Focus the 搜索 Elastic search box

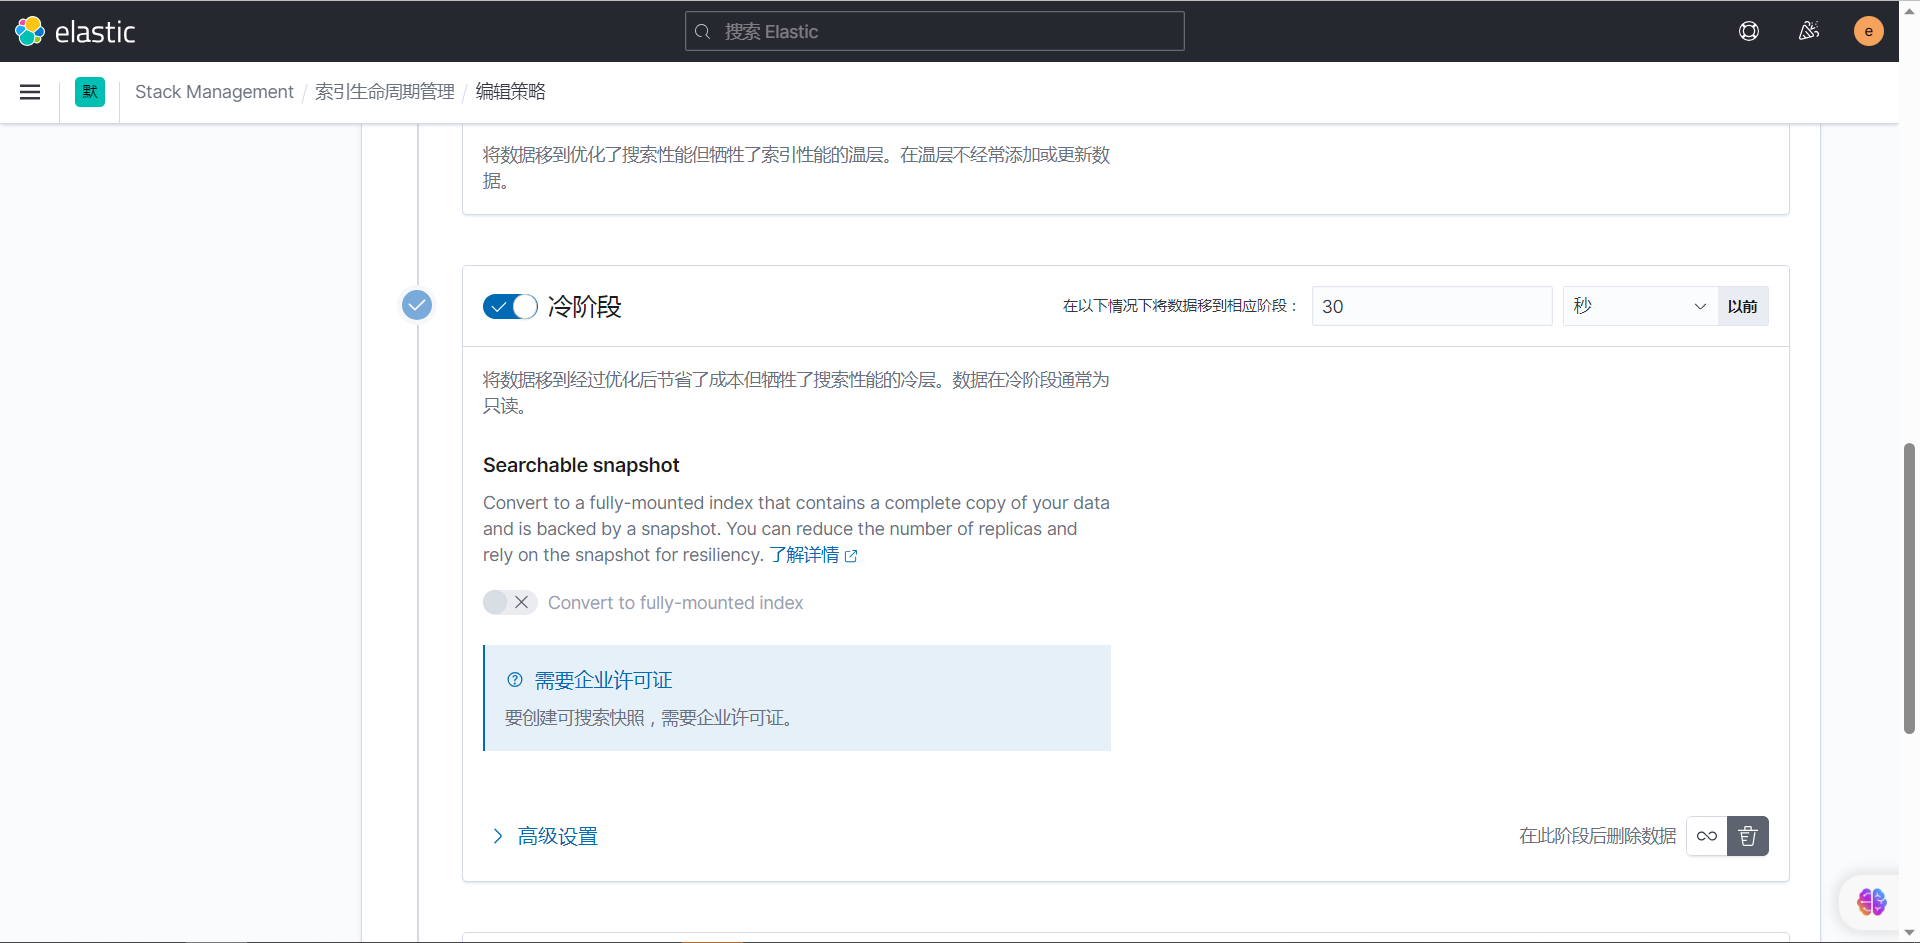click(x=935, y=32)
